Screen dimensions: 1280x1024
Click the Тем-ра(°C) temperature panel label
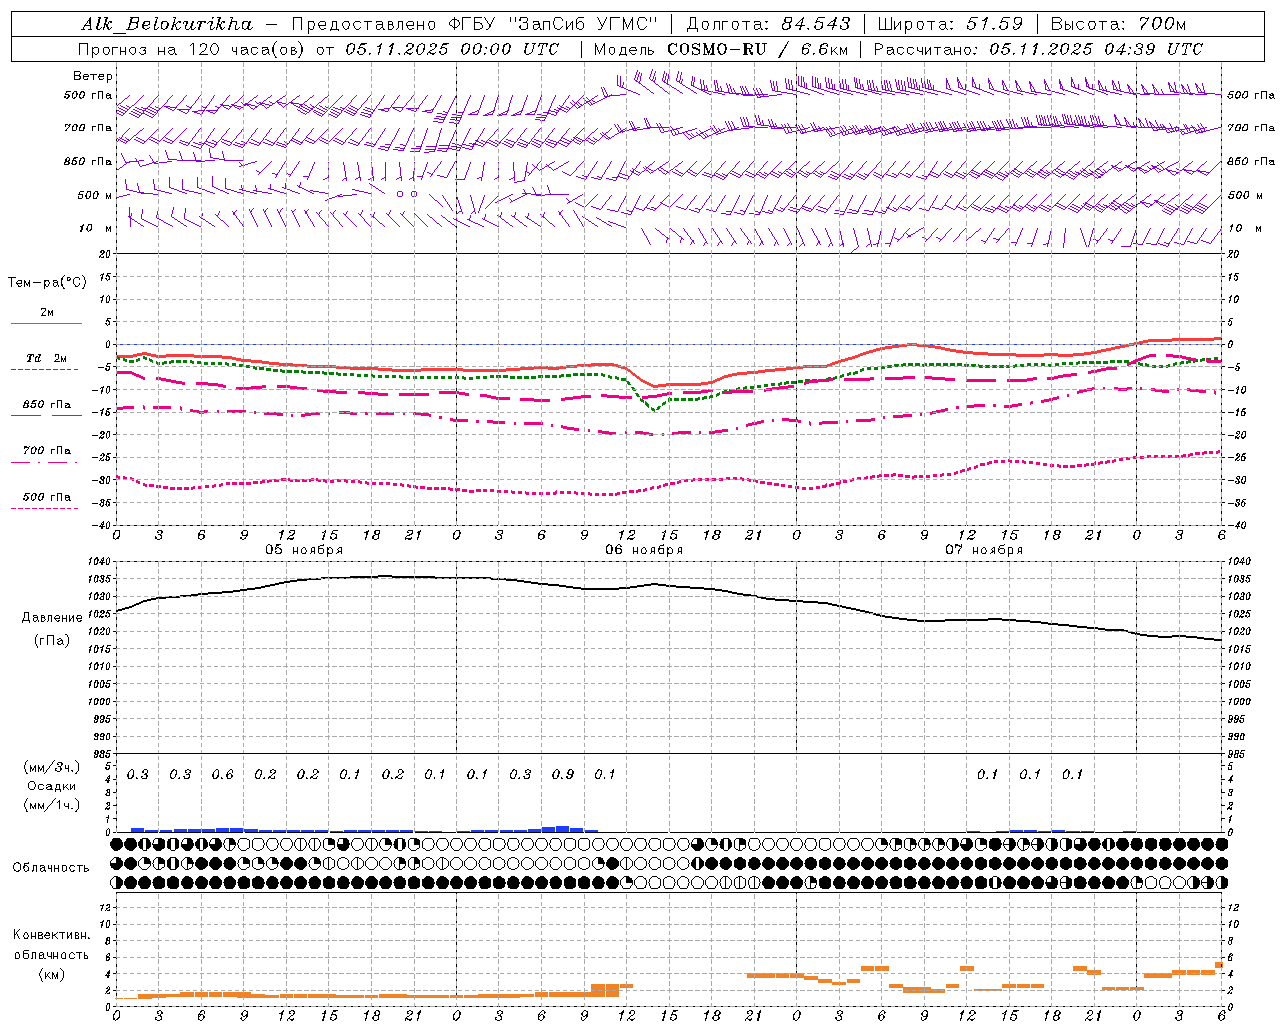[47, 282]
